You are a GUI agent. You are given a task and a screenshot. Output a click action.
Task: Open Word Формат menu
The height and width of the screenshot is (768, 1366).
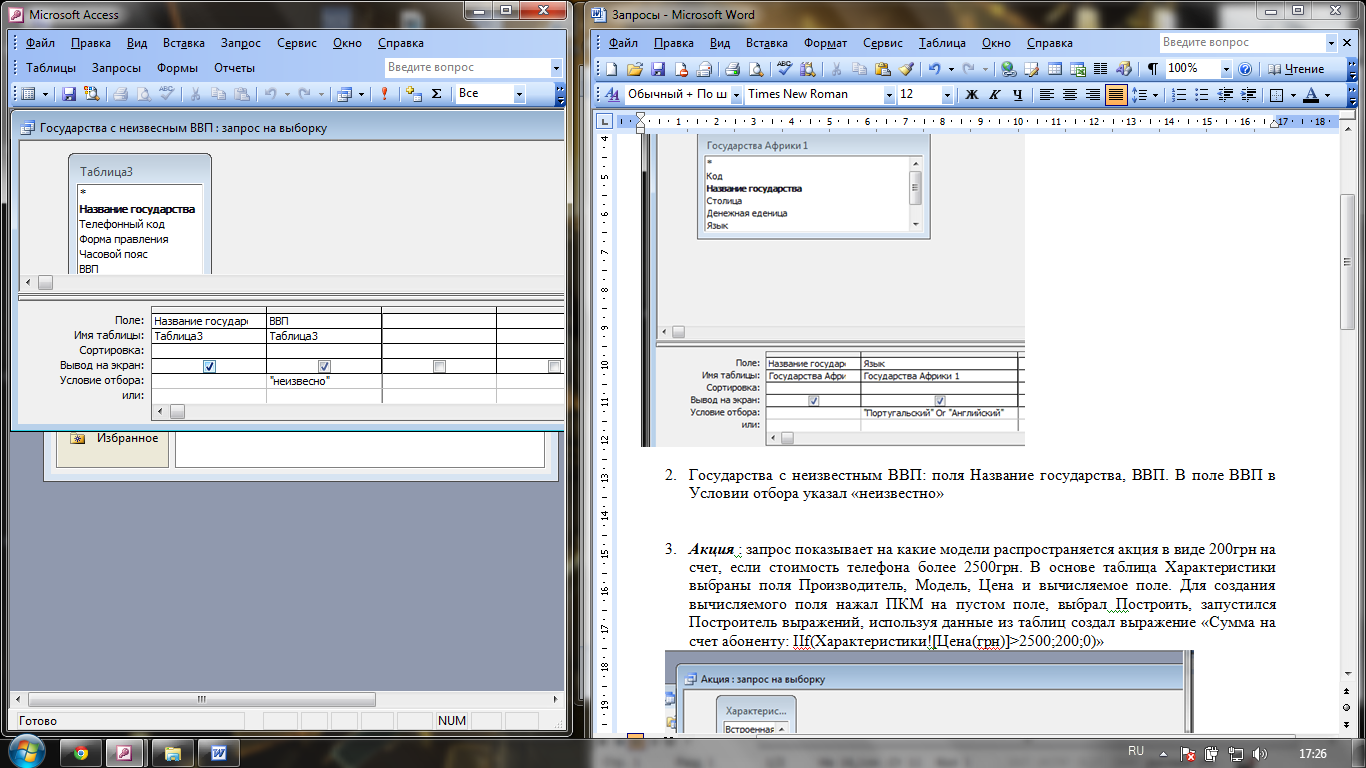825,43
